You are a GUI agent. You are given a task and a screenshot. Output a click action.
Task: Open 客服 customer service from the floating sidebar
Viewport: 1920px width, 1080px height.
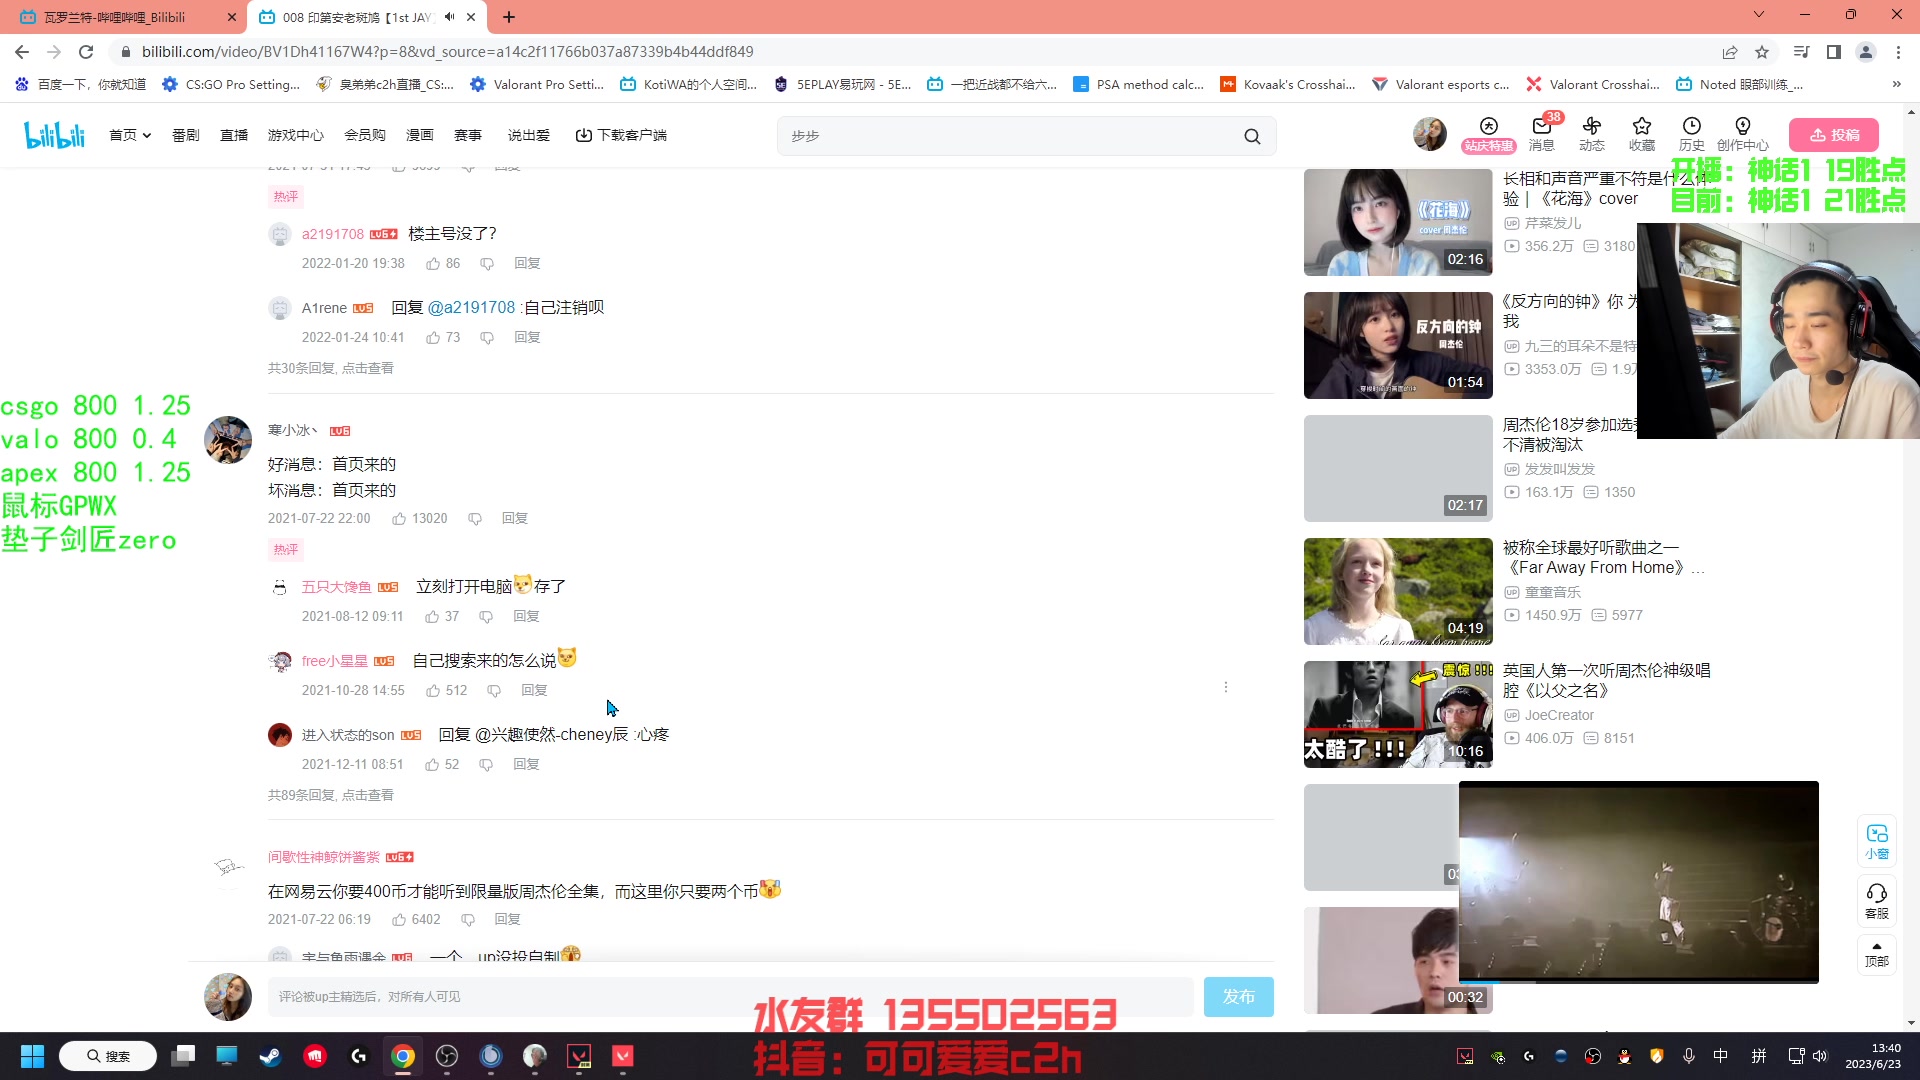tap(1877, 900)
